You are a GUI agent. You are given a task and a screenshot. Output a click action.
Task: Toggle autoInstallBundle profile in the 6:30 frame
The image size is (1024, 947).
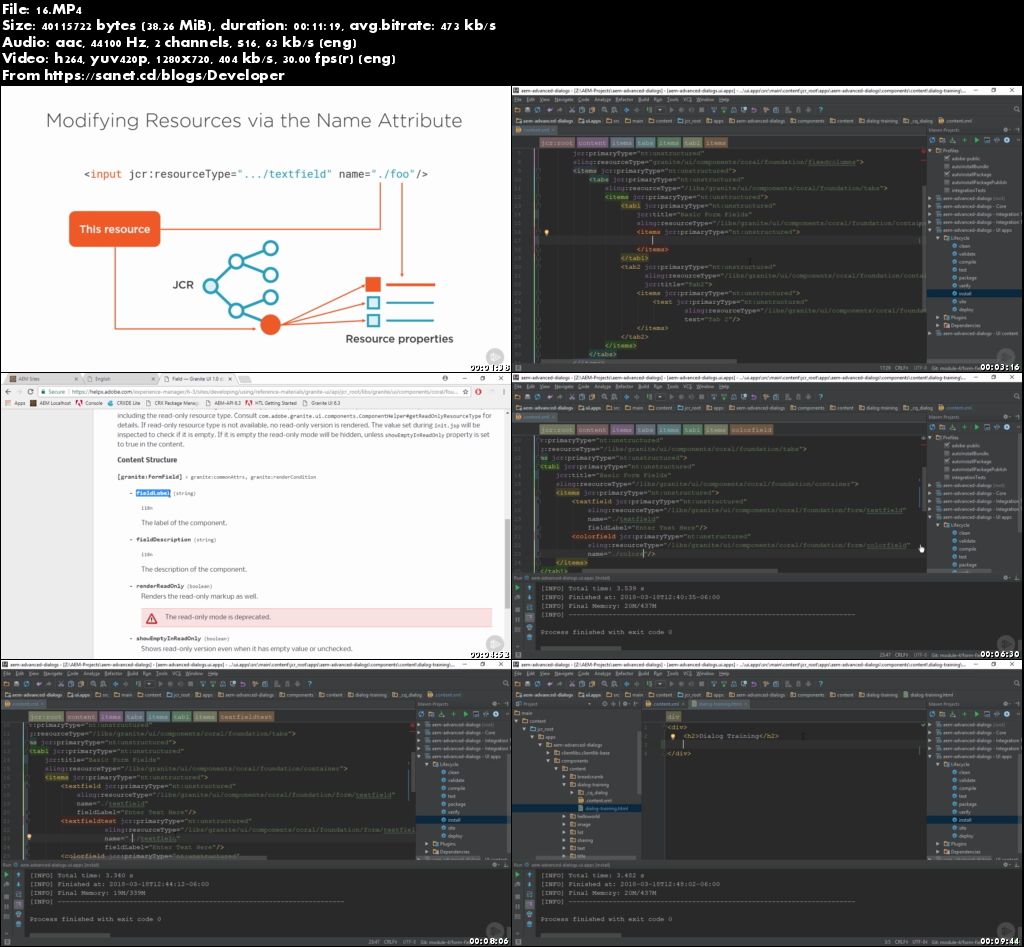(946, 453)
